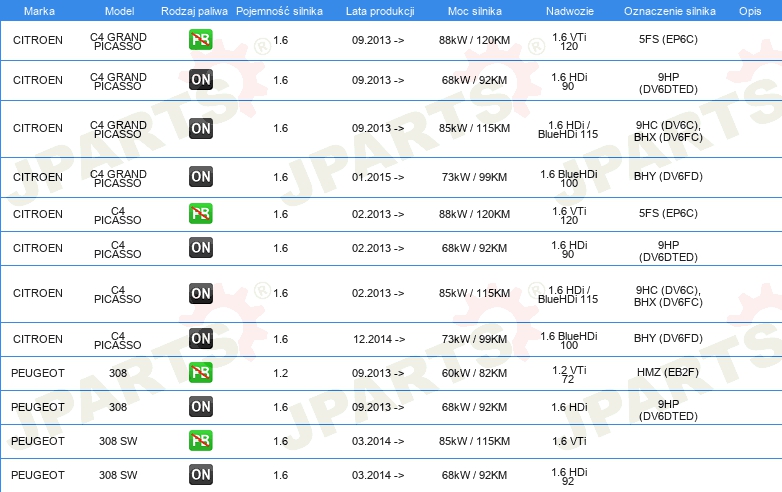Select the 'HMZ (EB2F)' engine code cell
The width and height of the screenshot is (782, 492).
tap(668, 372)
